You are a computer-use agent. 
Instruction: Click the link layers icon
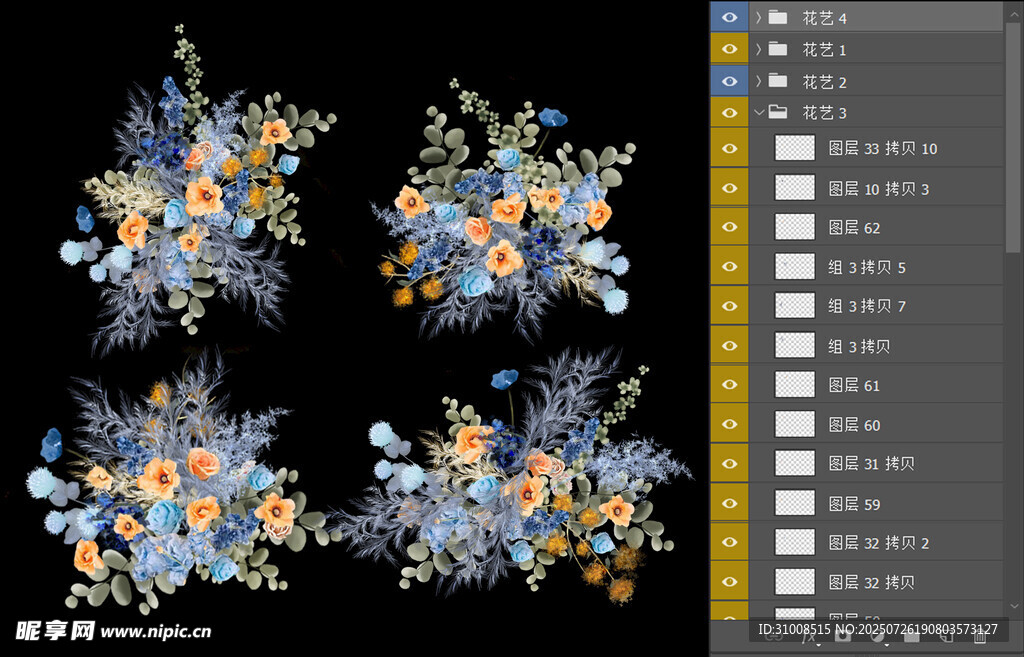[776, 635]
